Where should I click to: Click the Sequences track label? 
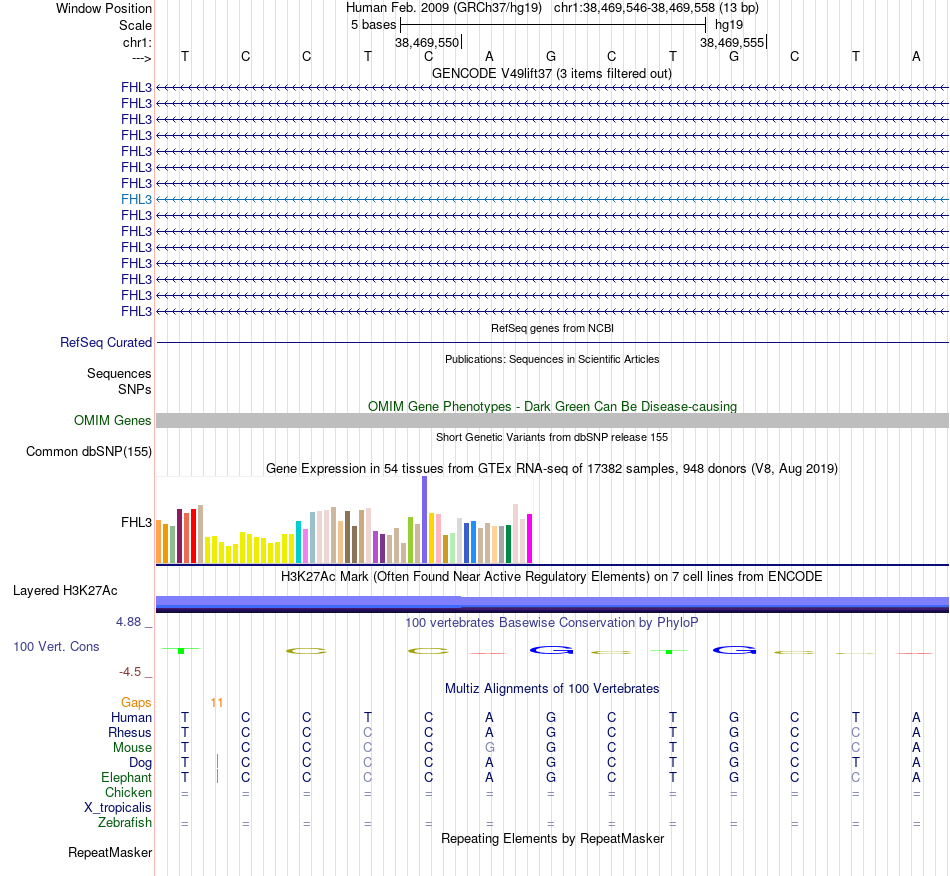click(119, 373)
